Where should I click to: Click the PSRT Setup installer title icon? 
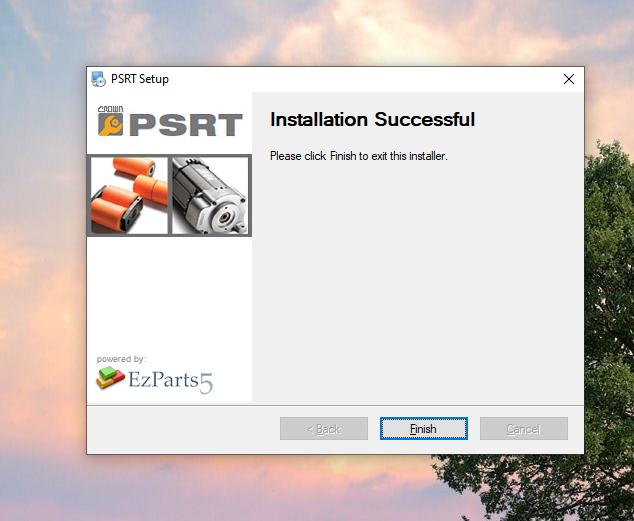(x=98, y=79)
